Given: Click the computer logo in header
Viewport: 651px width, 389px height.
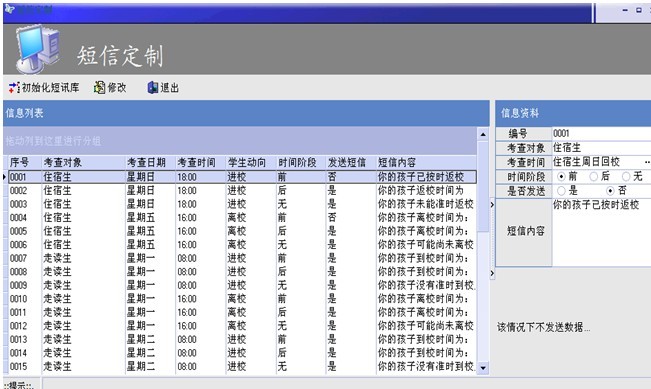Looking at the screenshot, I should [x=37, y=49].
